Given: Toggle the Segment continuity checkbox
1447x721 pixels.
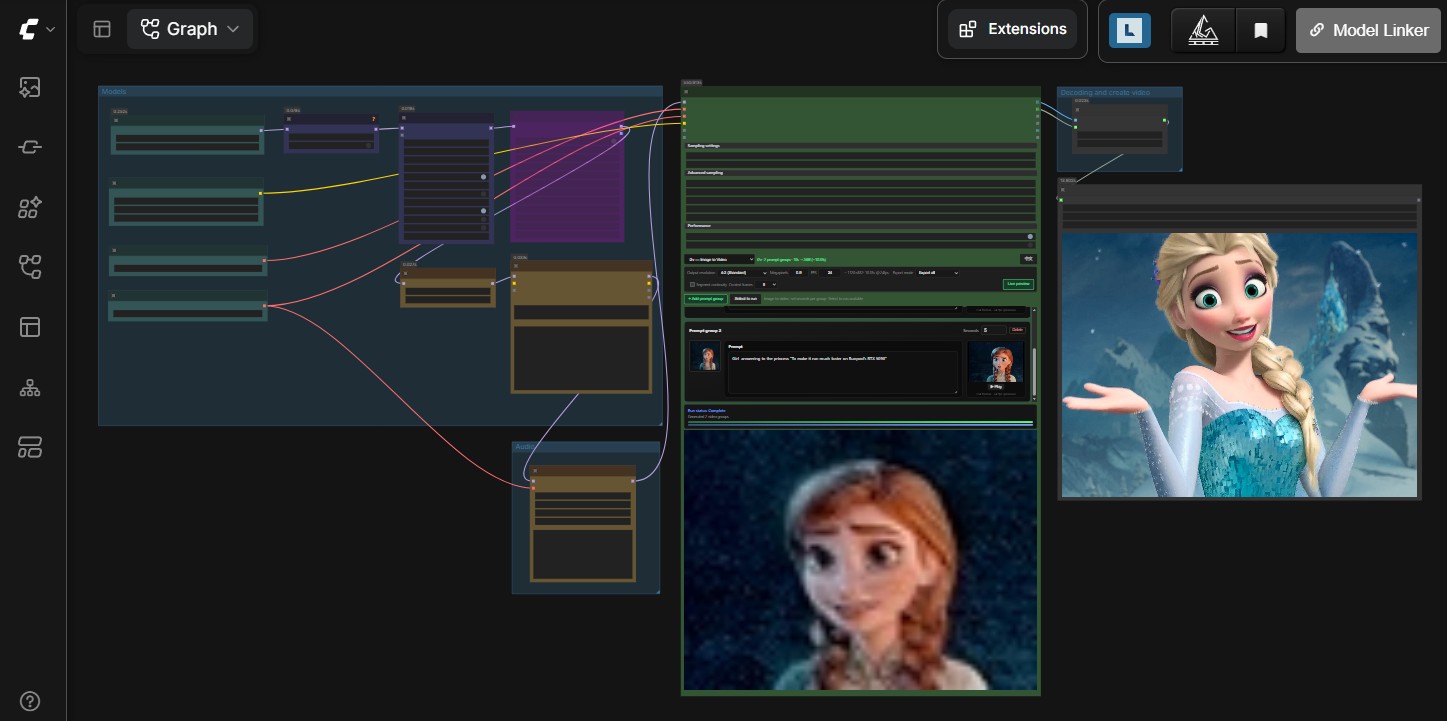Looking at the screenshot, I should click(692, 284).
